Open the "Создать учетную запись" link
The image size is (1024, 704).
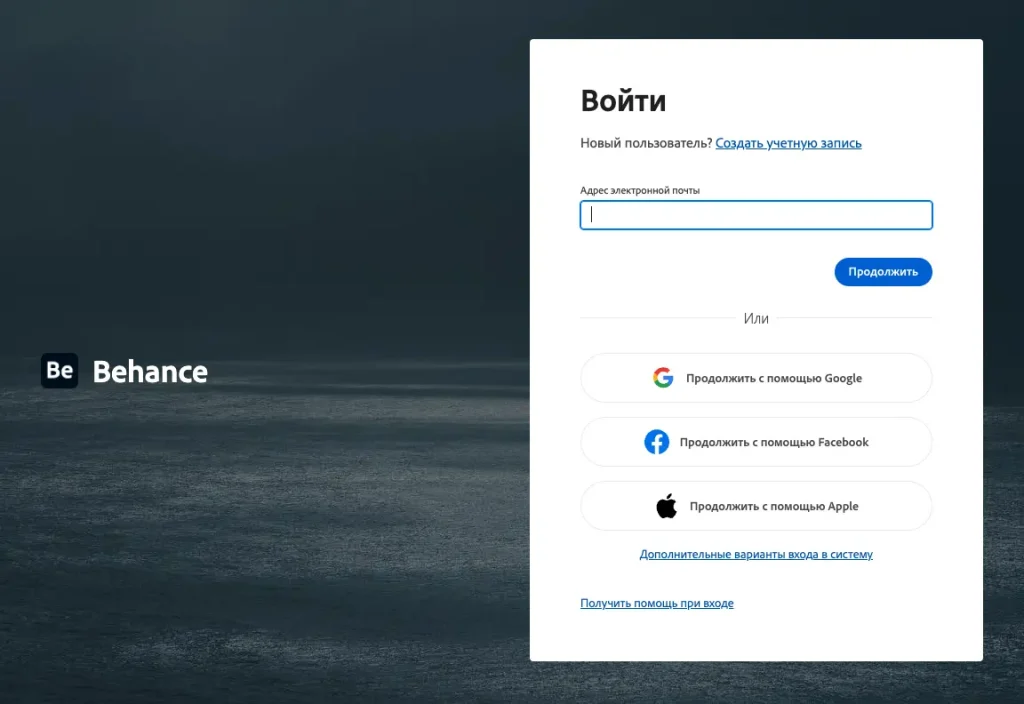[788, 143]
